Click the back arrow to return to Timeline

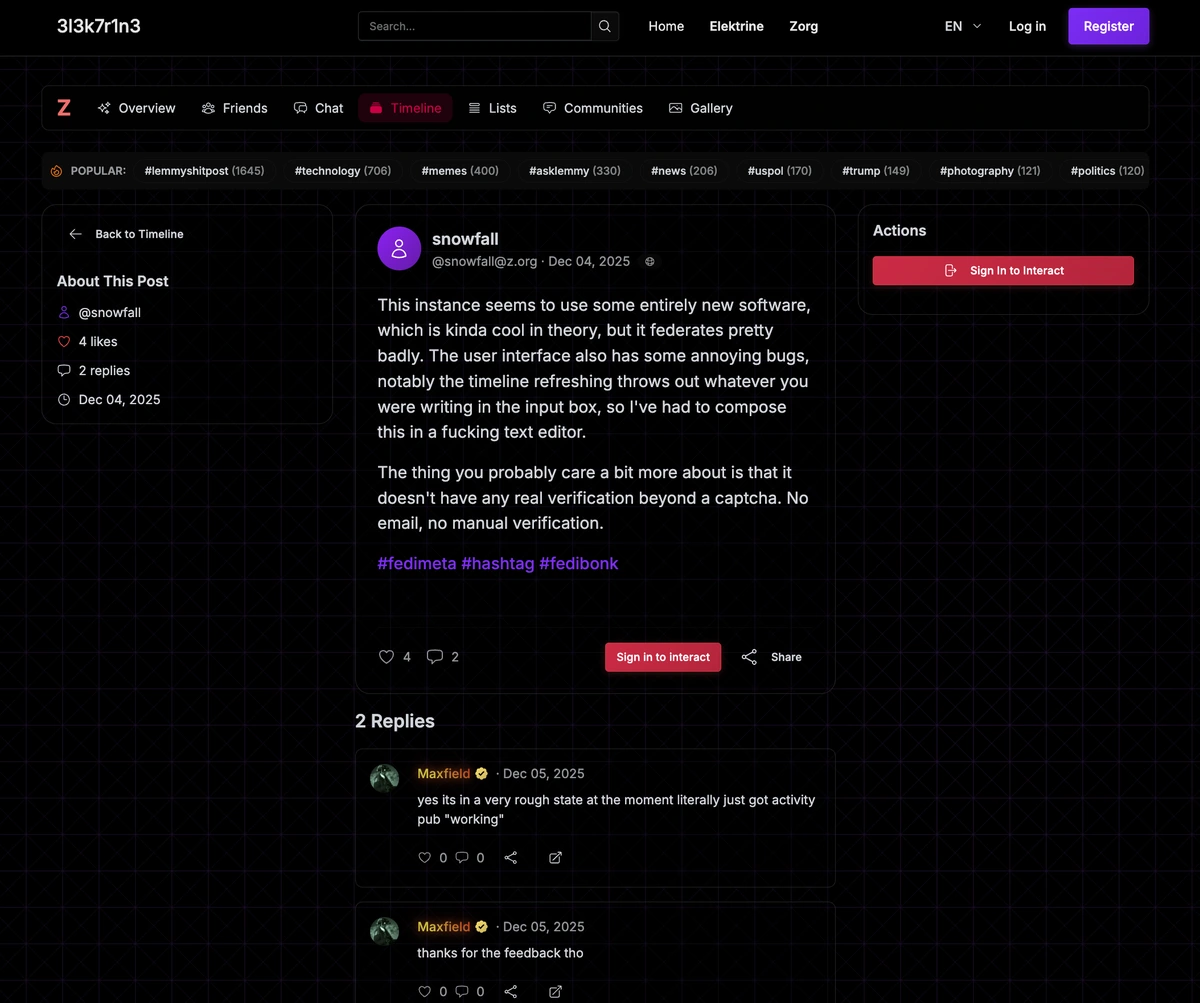point(75,233)
